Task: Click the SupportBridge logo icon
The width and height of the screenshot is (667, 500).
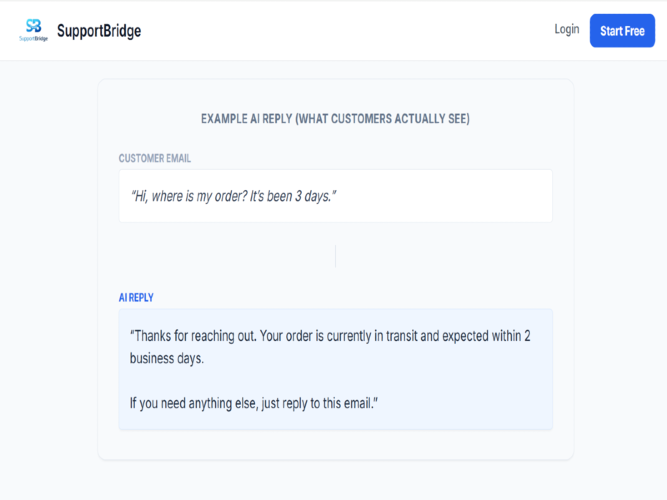Action: [34, 25]
